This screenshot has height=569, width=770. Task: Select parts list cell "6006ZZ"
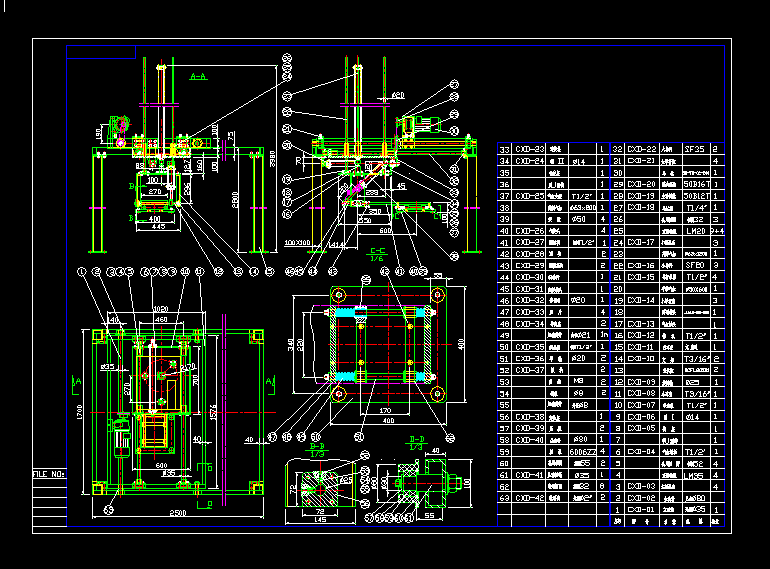click(x=583, y=452)
